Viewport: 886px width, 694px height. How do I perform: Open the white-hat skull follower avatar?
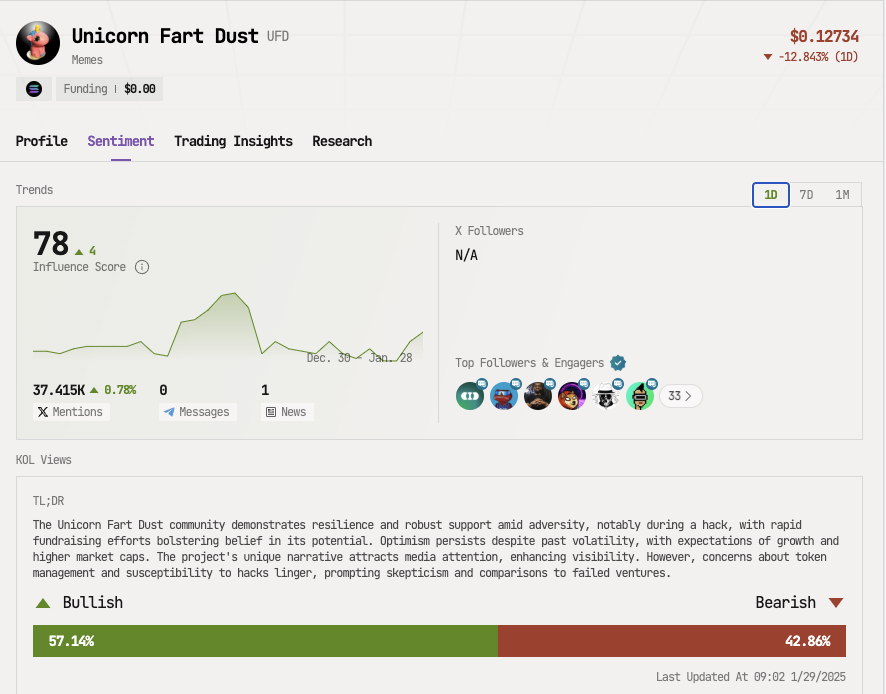(x=606, y=396)
